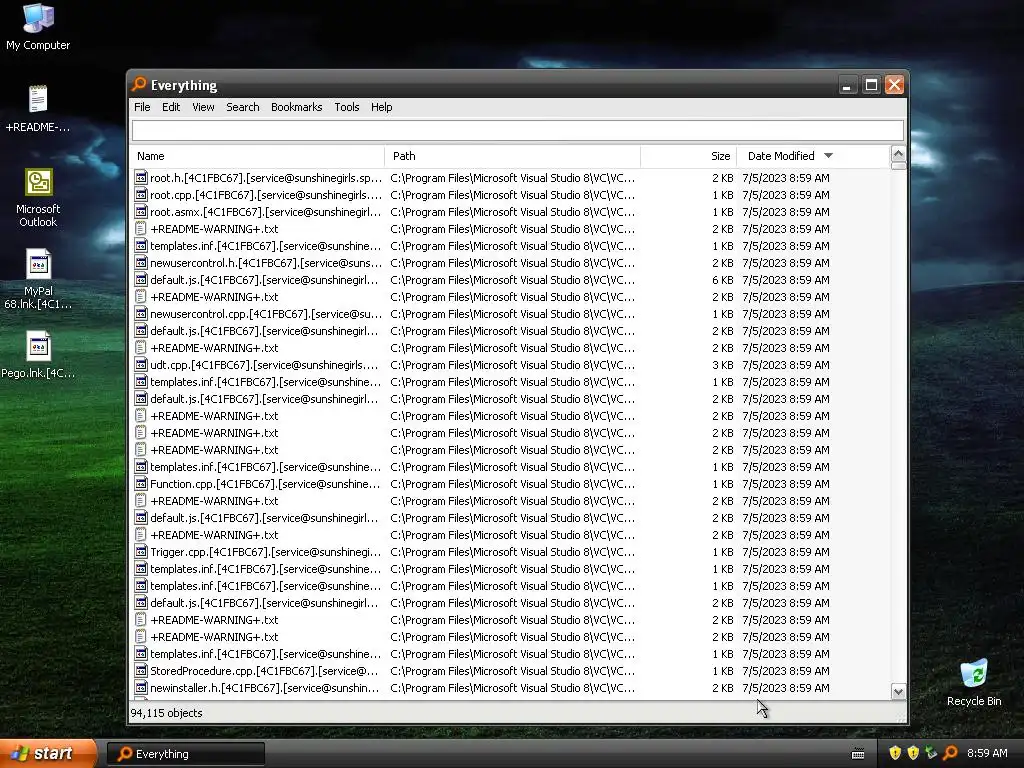
Task: Open the File menu
Action: (142, 107)
